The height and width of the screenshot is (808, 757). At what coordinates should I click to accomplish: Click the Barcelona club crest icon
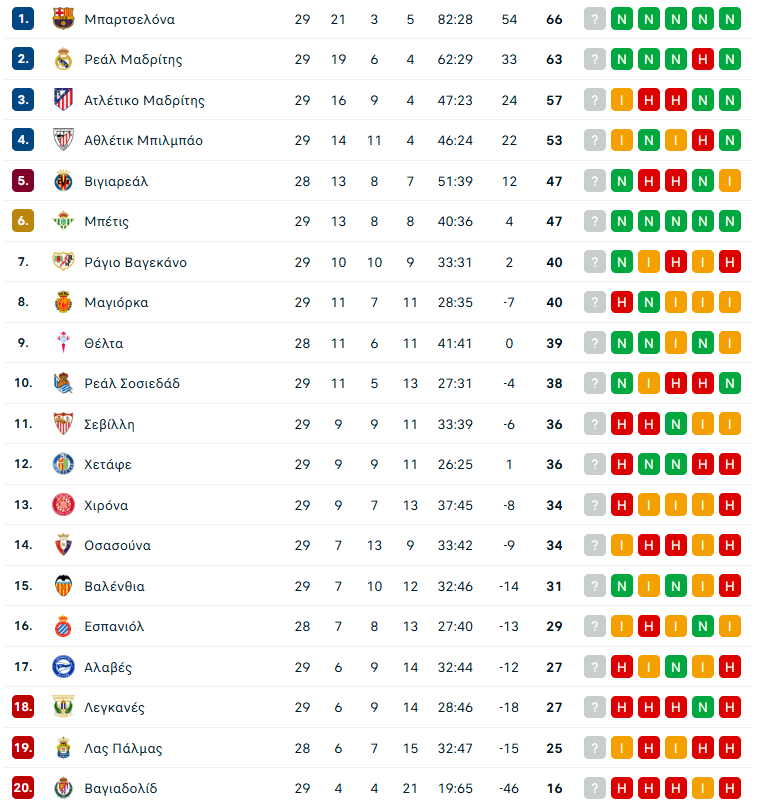click(63, 19)
